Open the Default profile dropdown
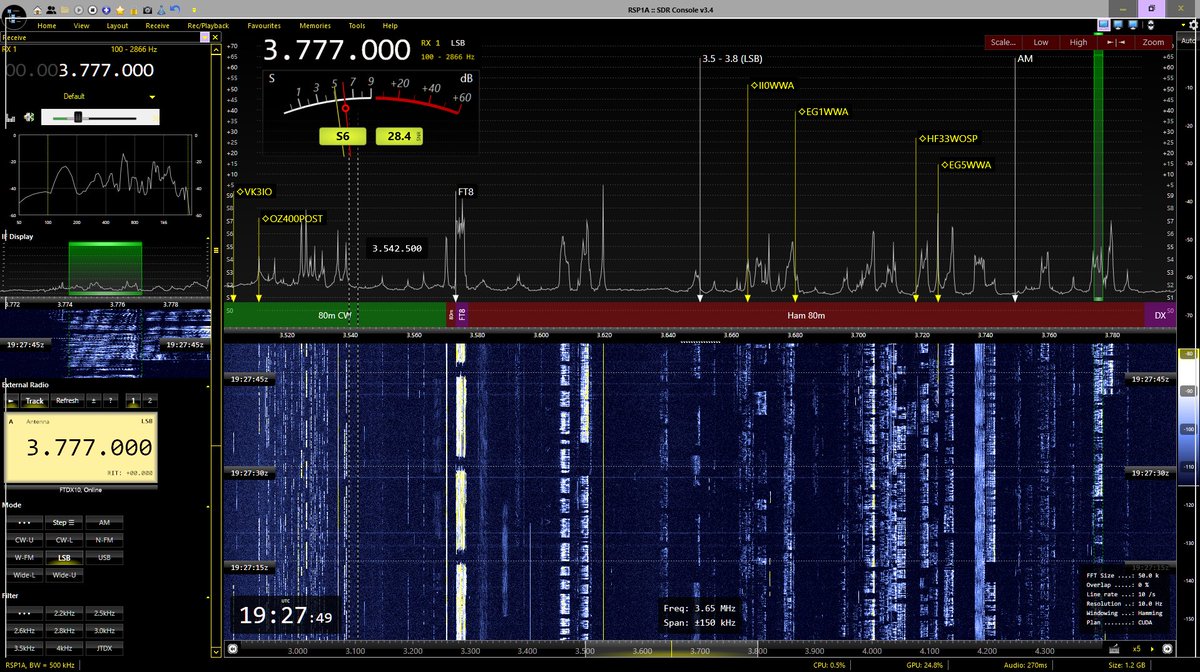This screenshot has width=1200, height=672. tap(152, 97)
